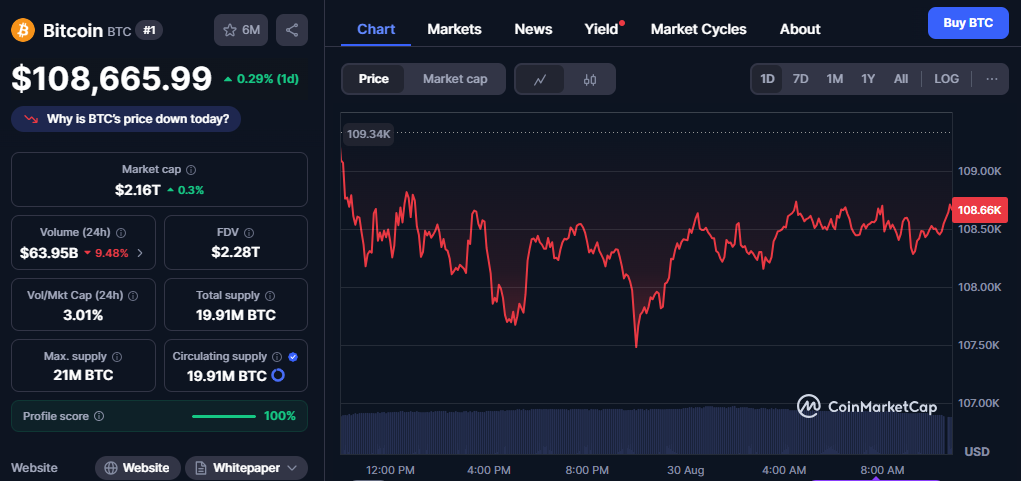Expand Volume 24h details arrow
The height and width of the screenshot is (481, 1021).
139,253
